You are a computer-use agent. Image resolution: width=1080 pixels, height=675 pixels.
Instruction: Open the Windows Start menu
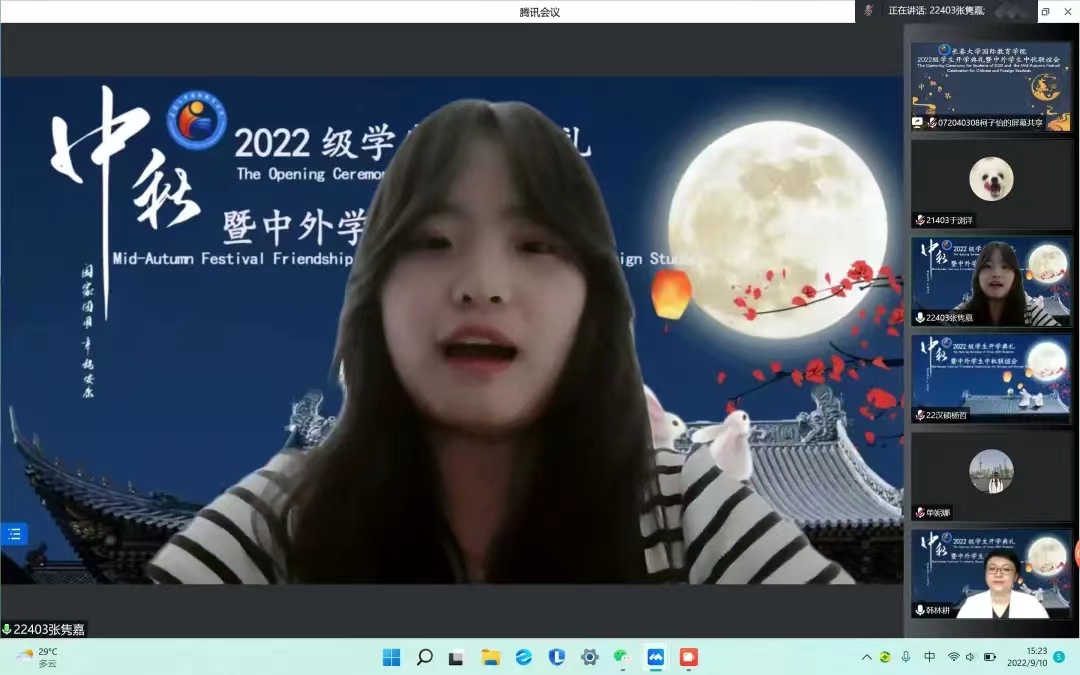[x=391, y=658]
